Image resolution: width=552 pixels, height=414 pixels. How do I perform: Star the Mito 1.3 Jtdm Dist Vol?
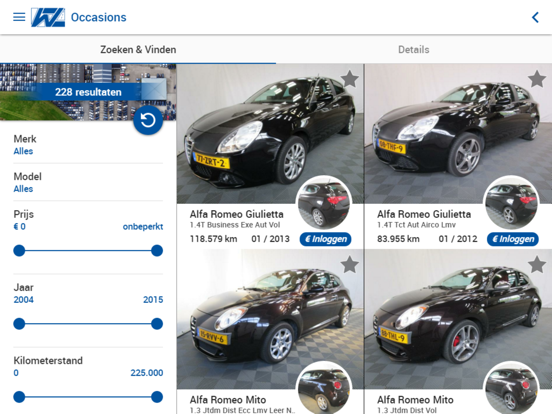(537, 264)
